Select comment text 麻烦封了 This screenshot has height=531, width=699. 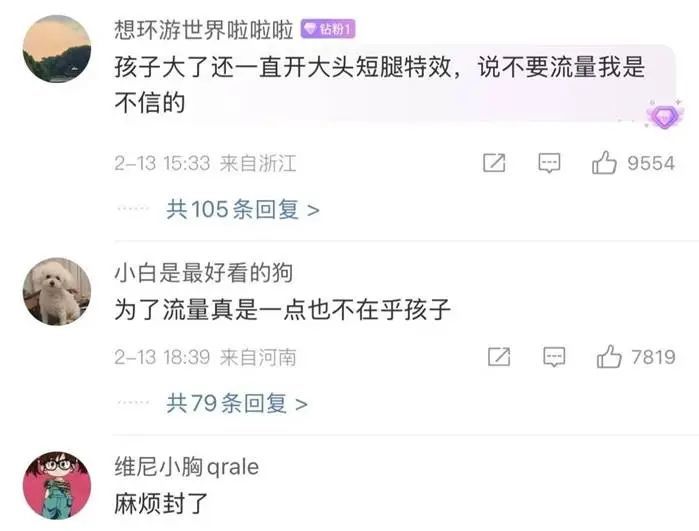161,504
